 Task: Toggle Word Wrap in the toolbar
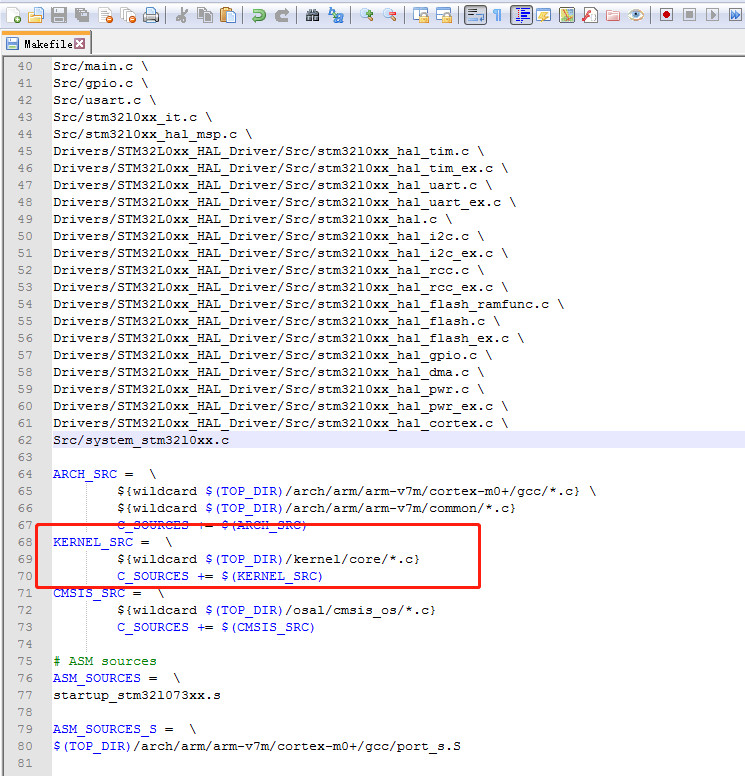(x=475, y=15)
